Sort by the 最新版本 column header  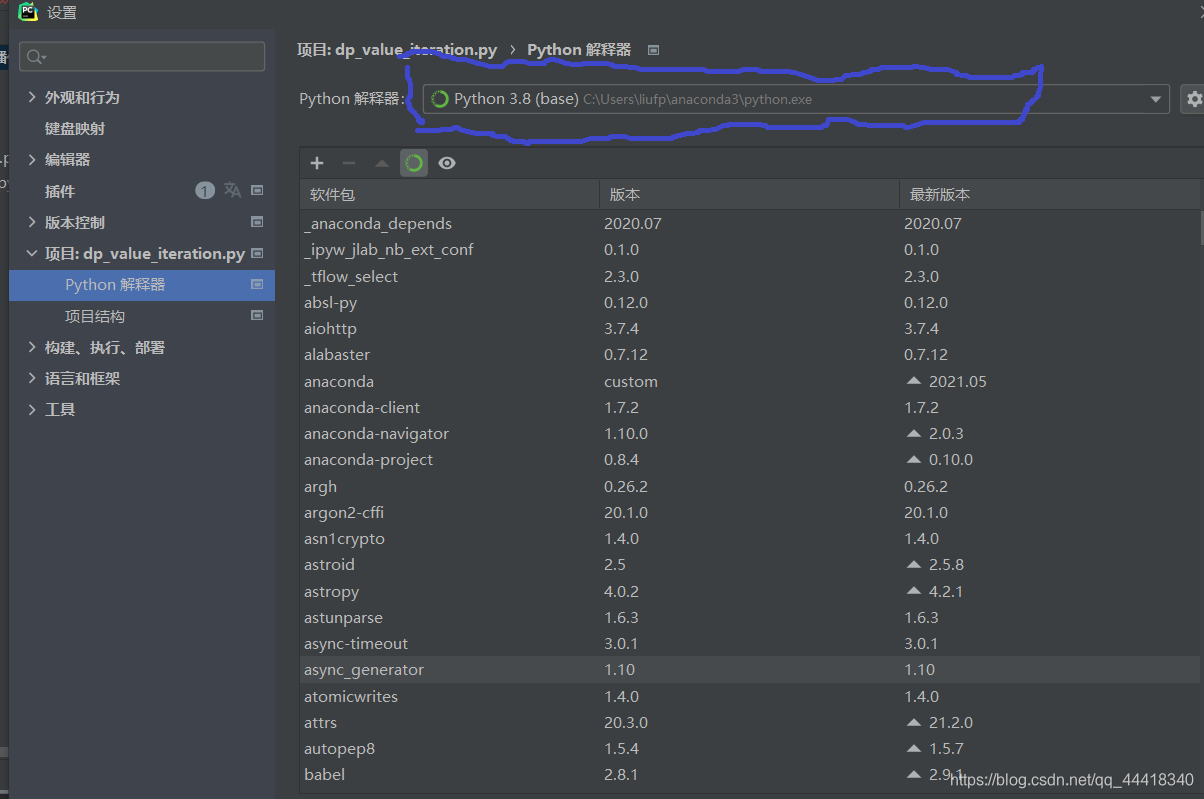[1049, 195]
